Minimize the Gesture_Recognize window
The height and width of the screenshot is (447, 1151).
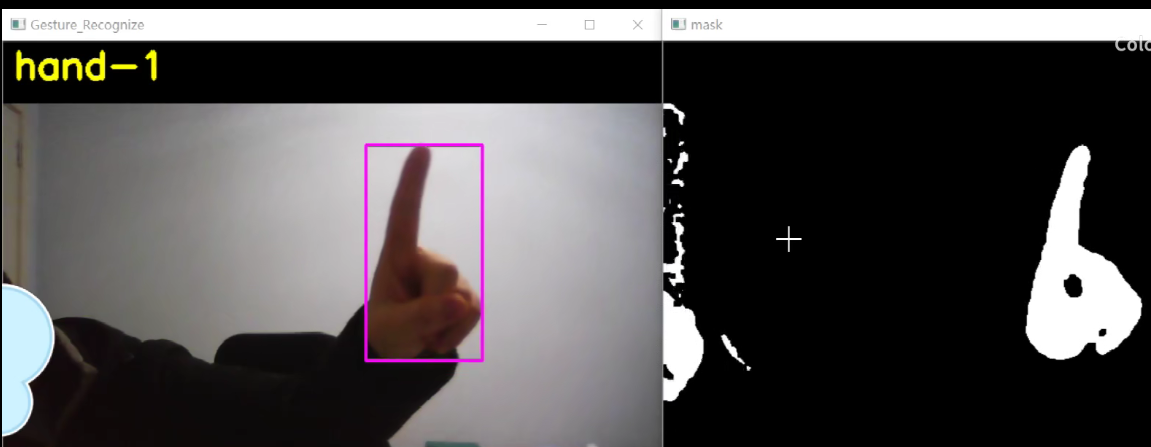[x=542, y=25]
